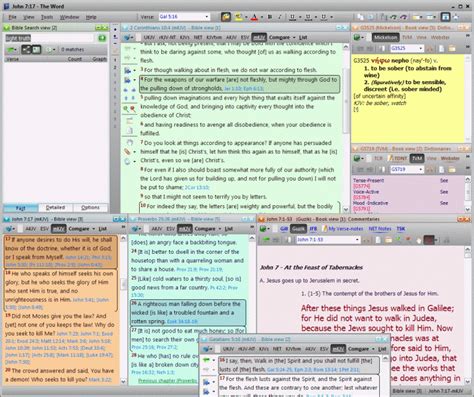
Task: Click the hand icon in Commentaries toolbar
Action: point(419,240)
